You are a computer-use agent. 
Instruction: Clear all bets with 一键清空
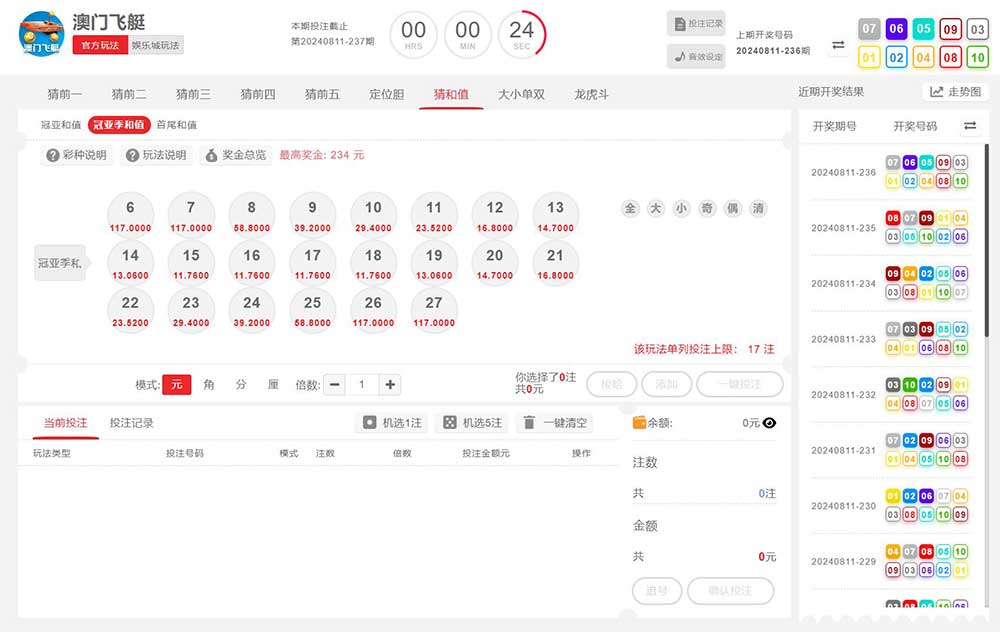pyautogui.click(x=554, y=423)
